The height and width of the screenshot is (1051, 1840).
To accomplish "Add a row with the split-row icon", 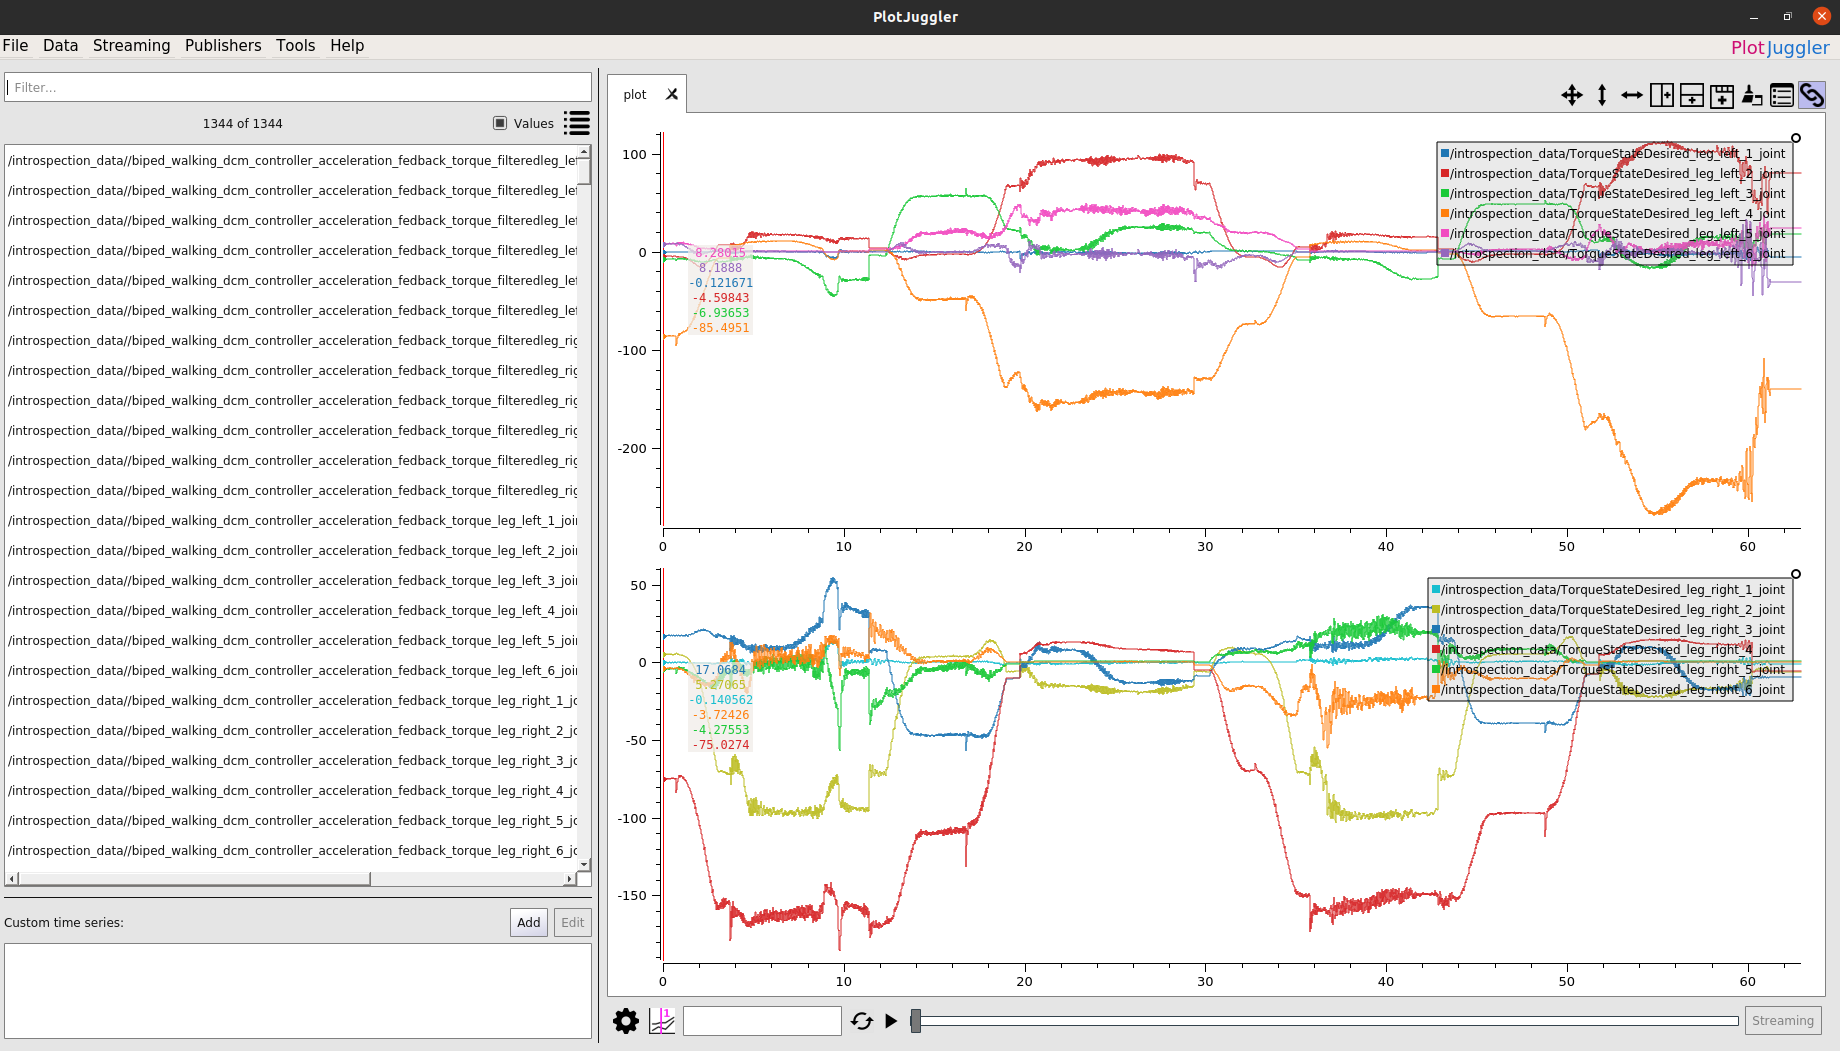I will pos(1692,95).
